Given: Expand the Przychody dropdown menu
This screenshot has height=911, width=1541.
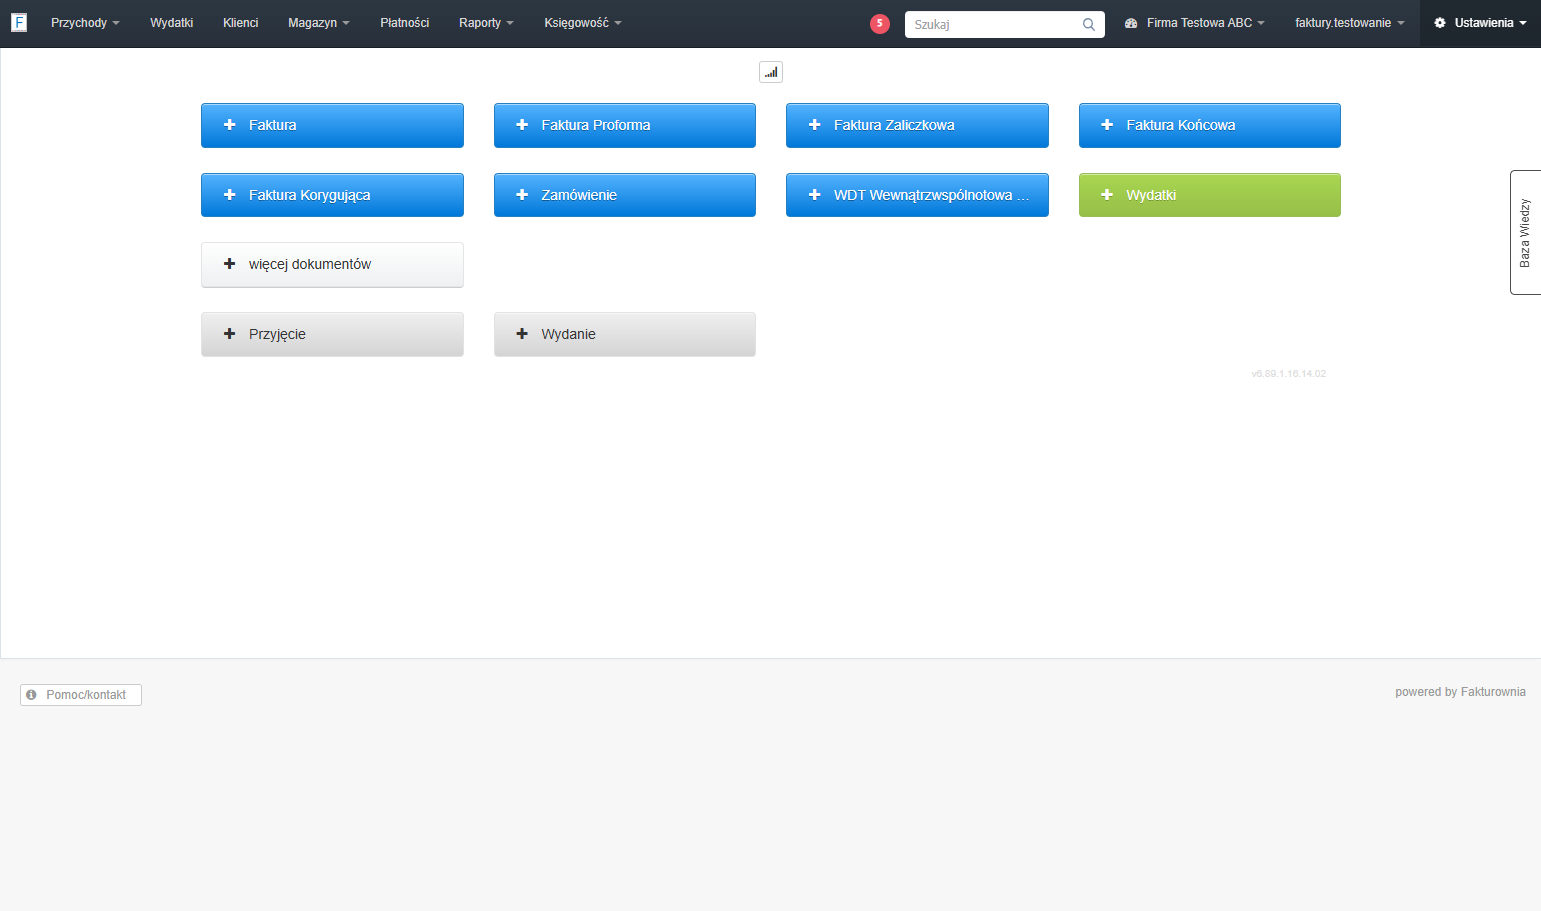Looking at the screenshot, I should (85, 23).
